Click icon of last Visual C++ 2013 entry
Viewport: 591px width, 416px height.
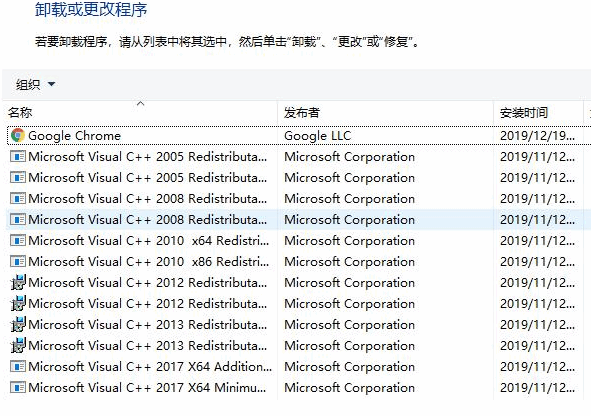point(18,345)
